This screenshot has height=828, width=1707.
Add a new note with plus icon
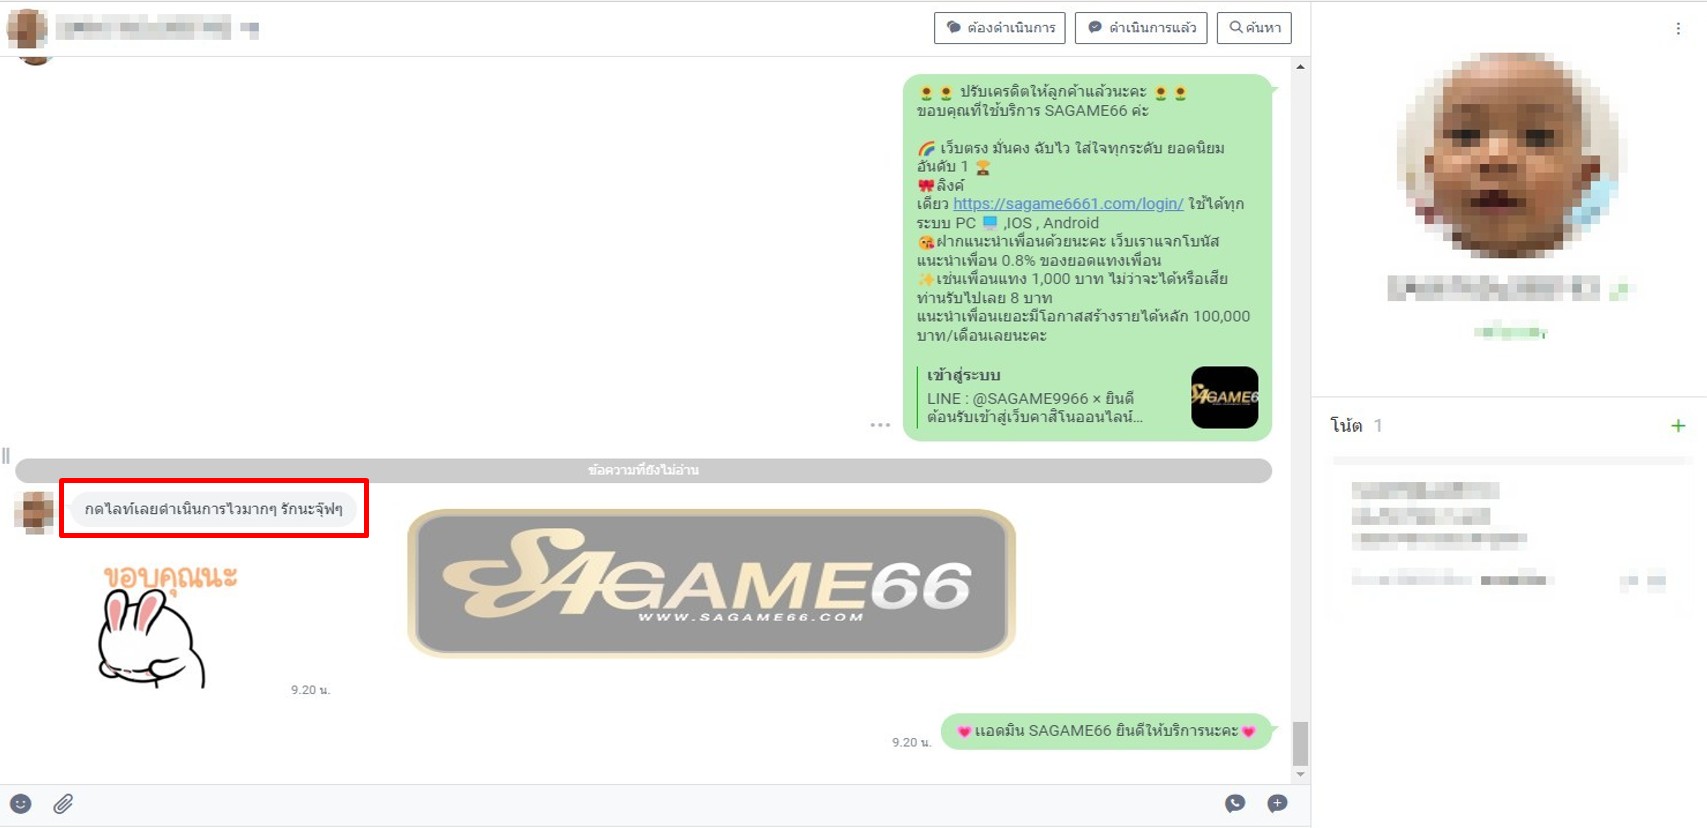point(1678,426)
